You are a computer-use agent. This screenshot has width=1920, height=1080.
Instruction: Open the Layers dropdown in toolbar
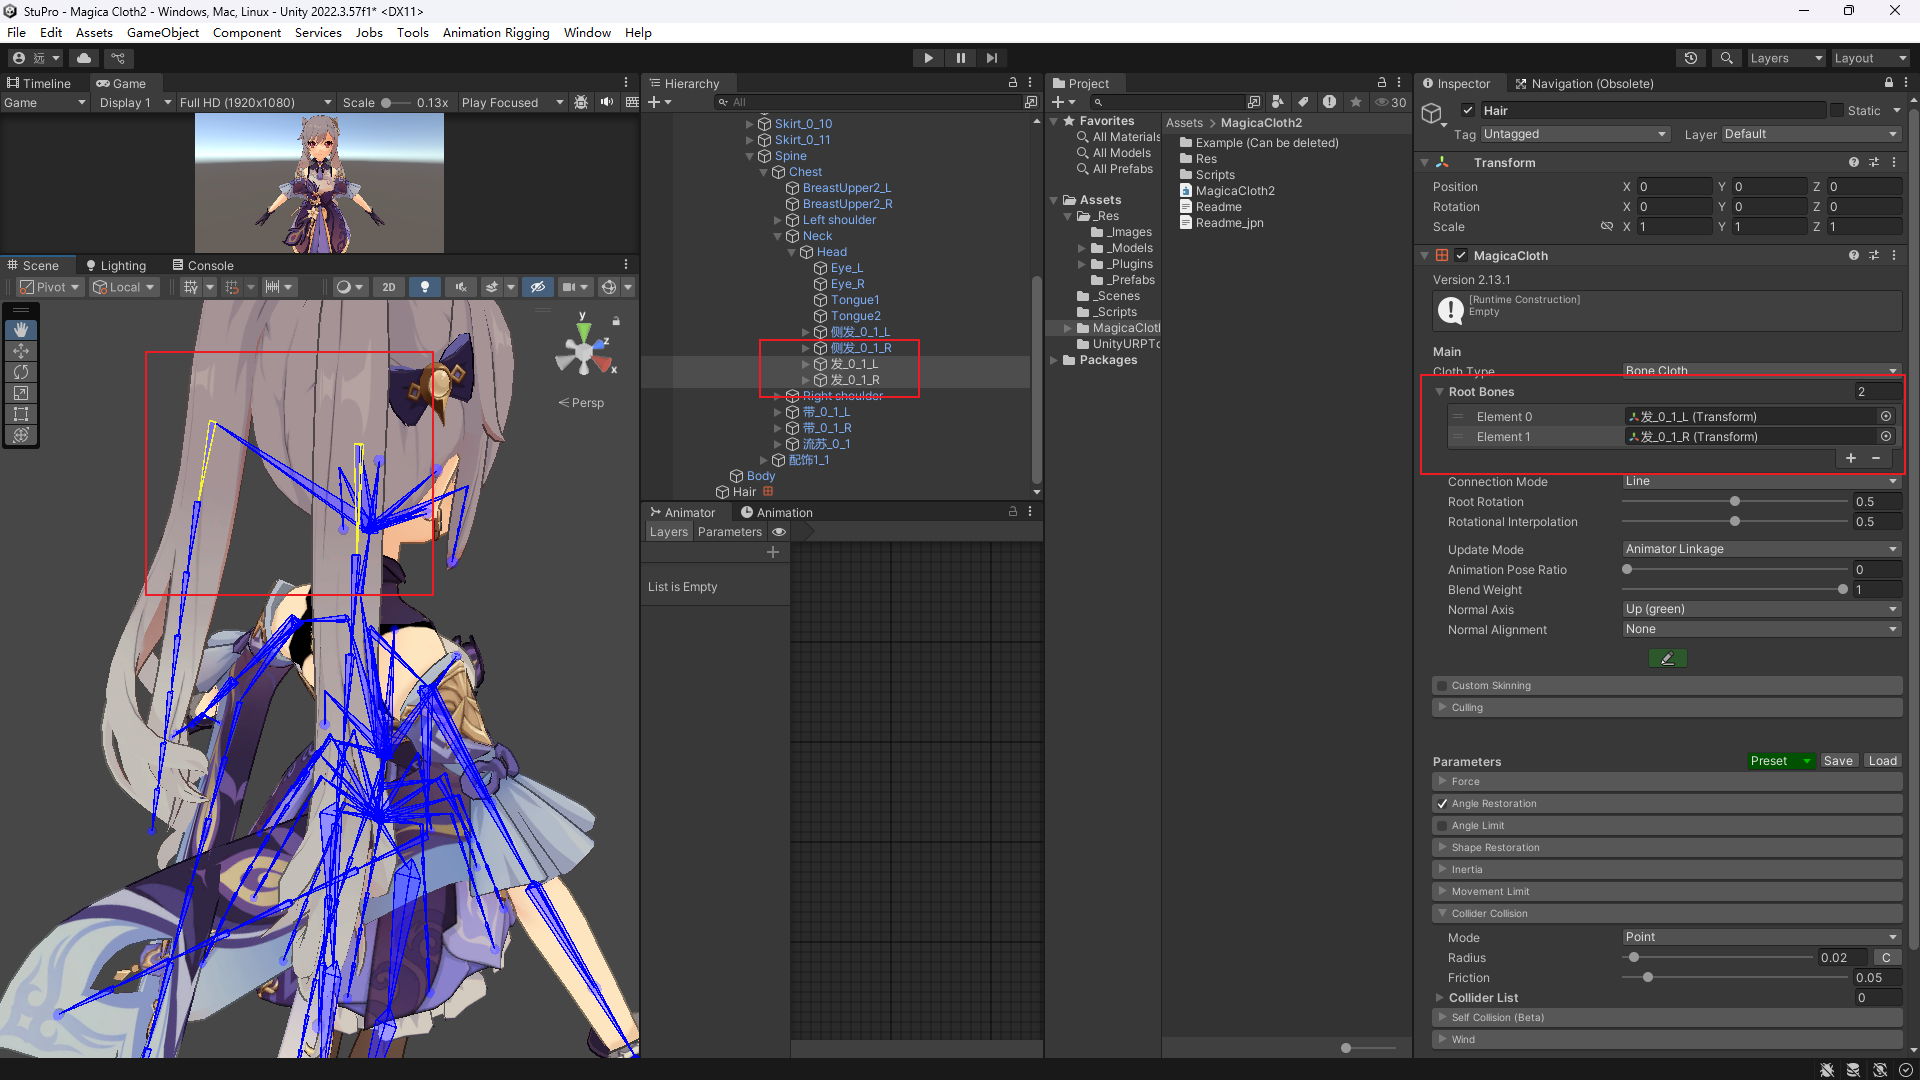click(x=1786, y=58)
